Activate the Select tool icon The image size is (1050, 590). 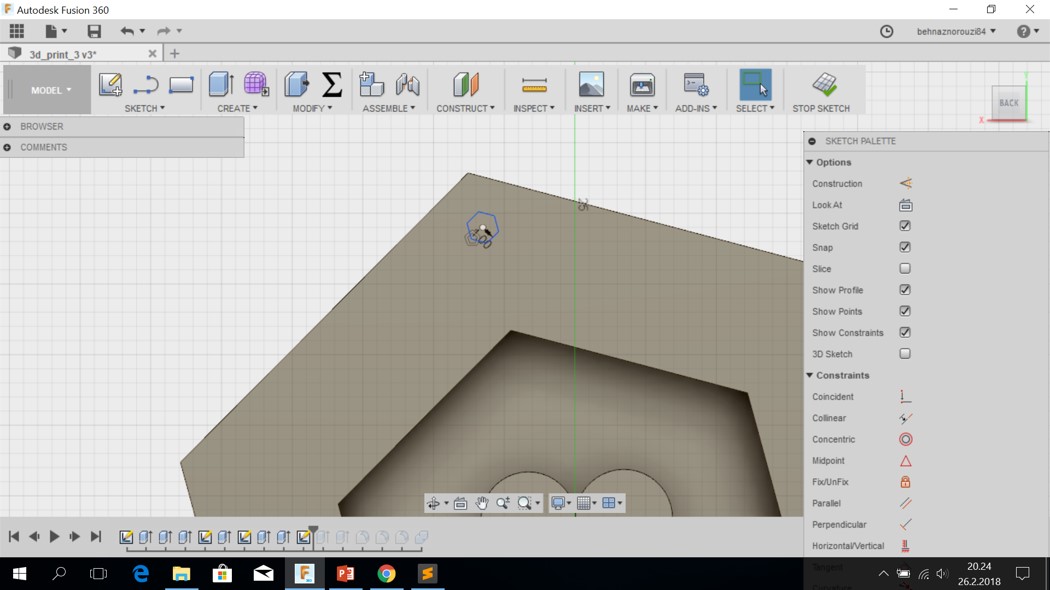[x=755, y=85]
